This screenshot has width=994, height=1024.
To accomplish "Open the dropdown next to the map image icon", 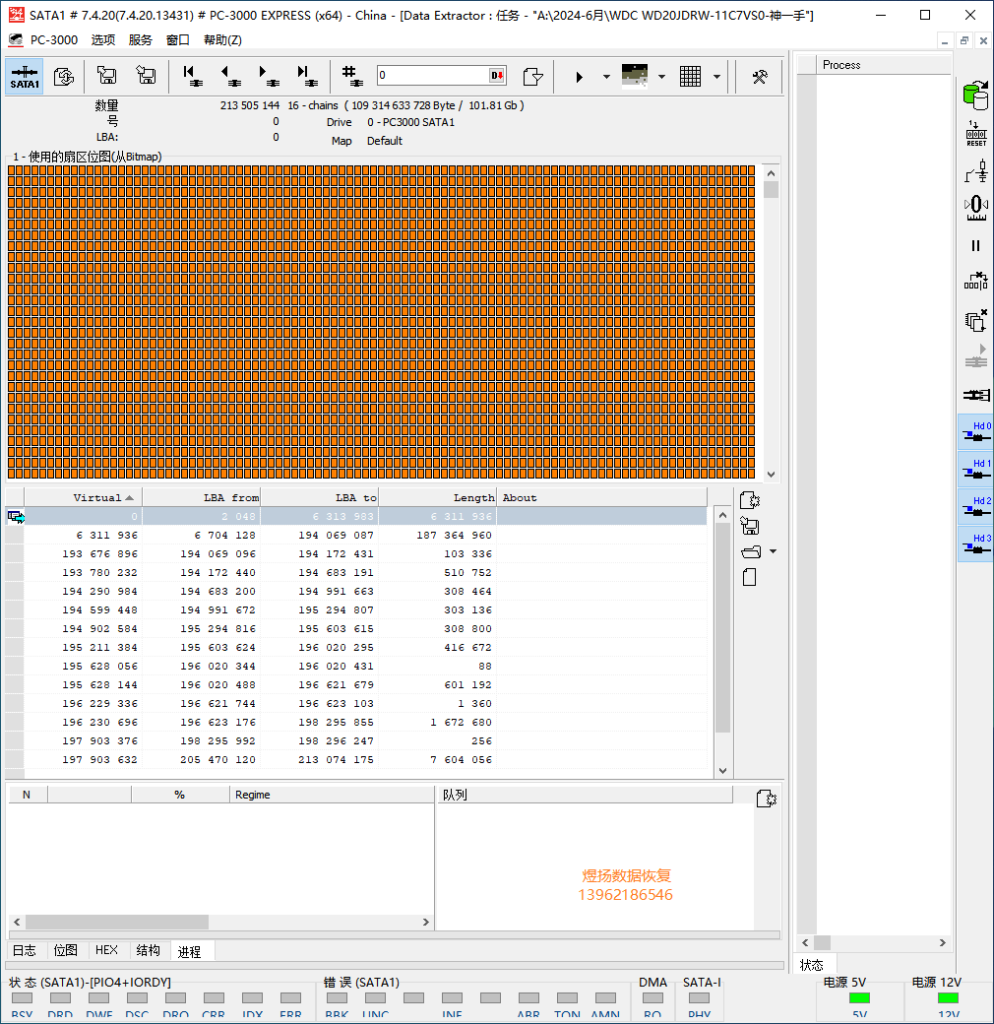I will (662, 76).
